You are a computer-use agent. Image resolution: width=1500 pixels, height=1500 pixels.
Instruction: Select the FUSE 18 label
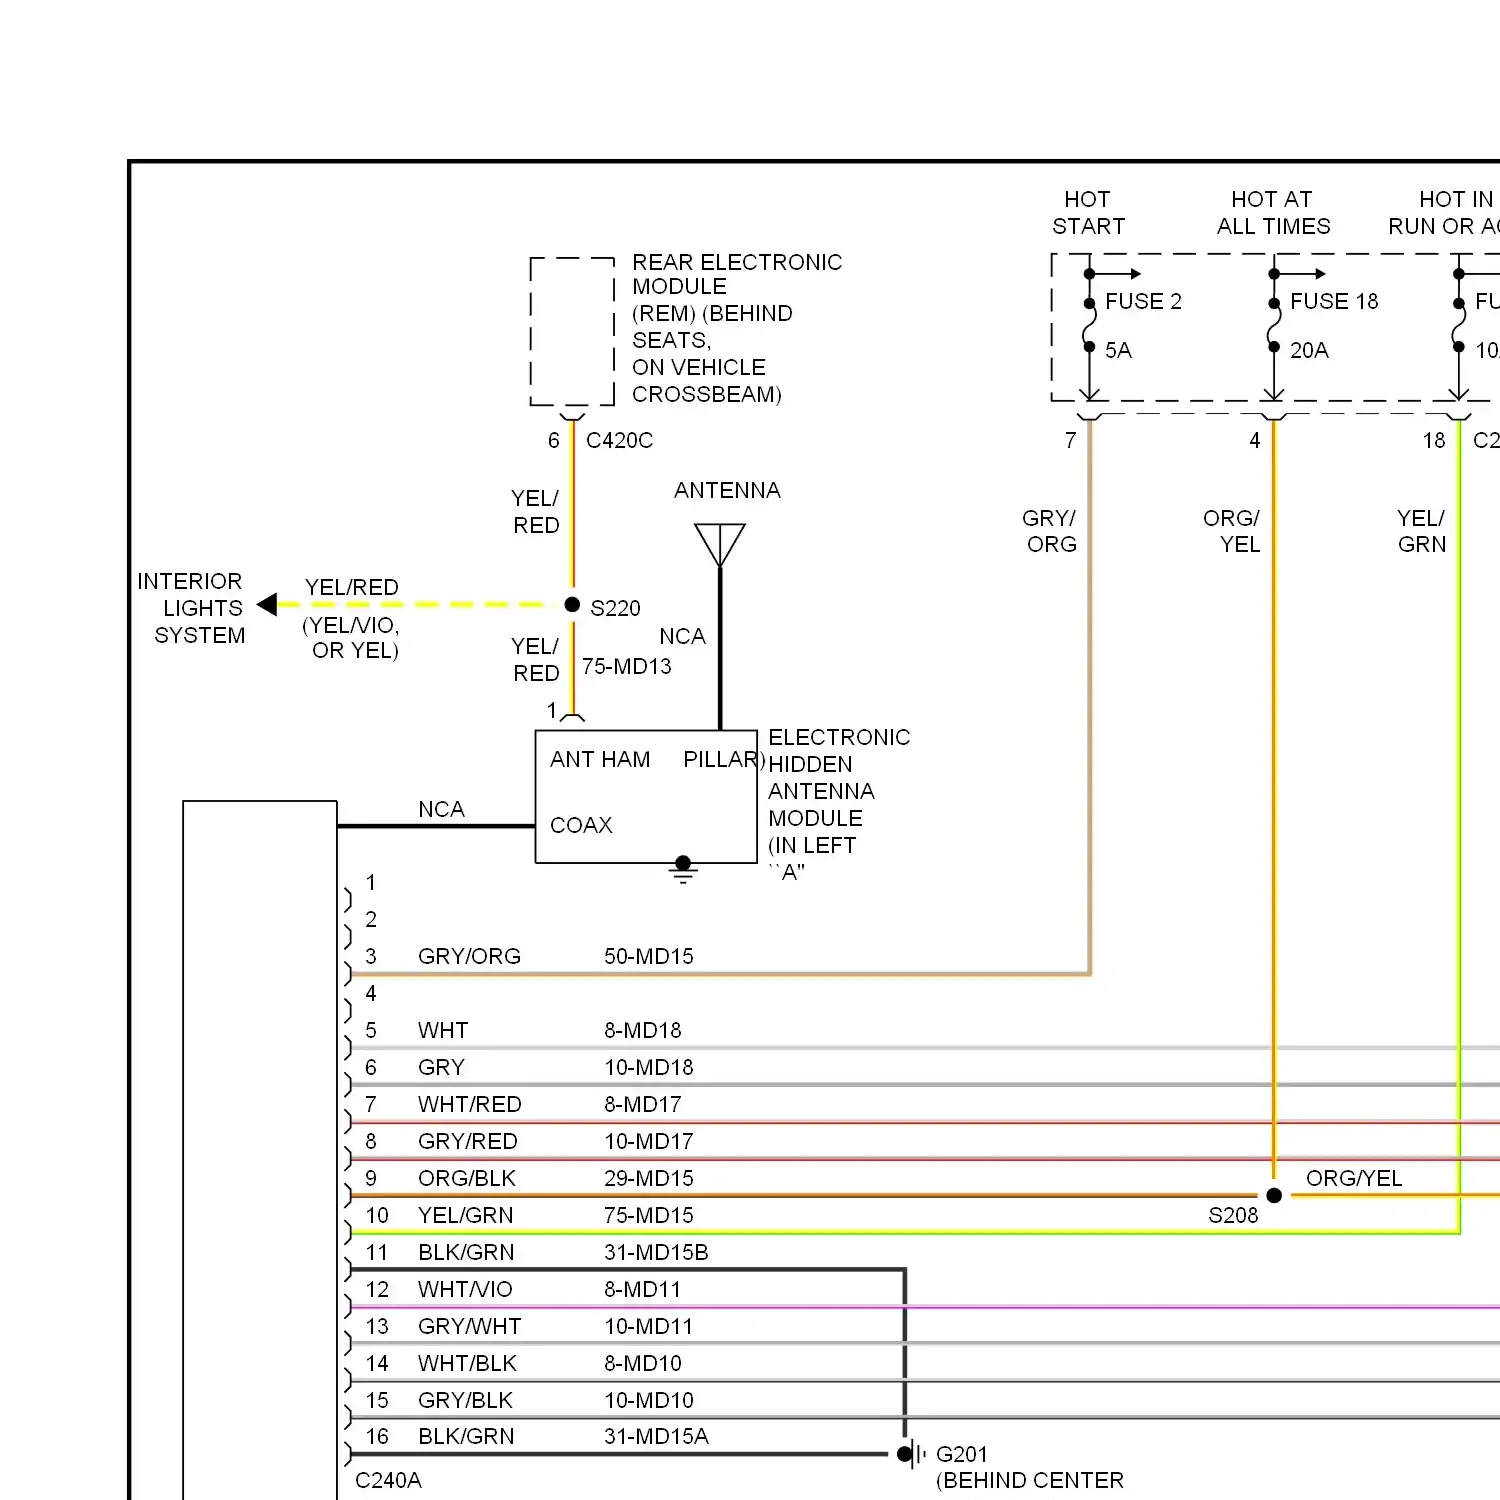1334,301
